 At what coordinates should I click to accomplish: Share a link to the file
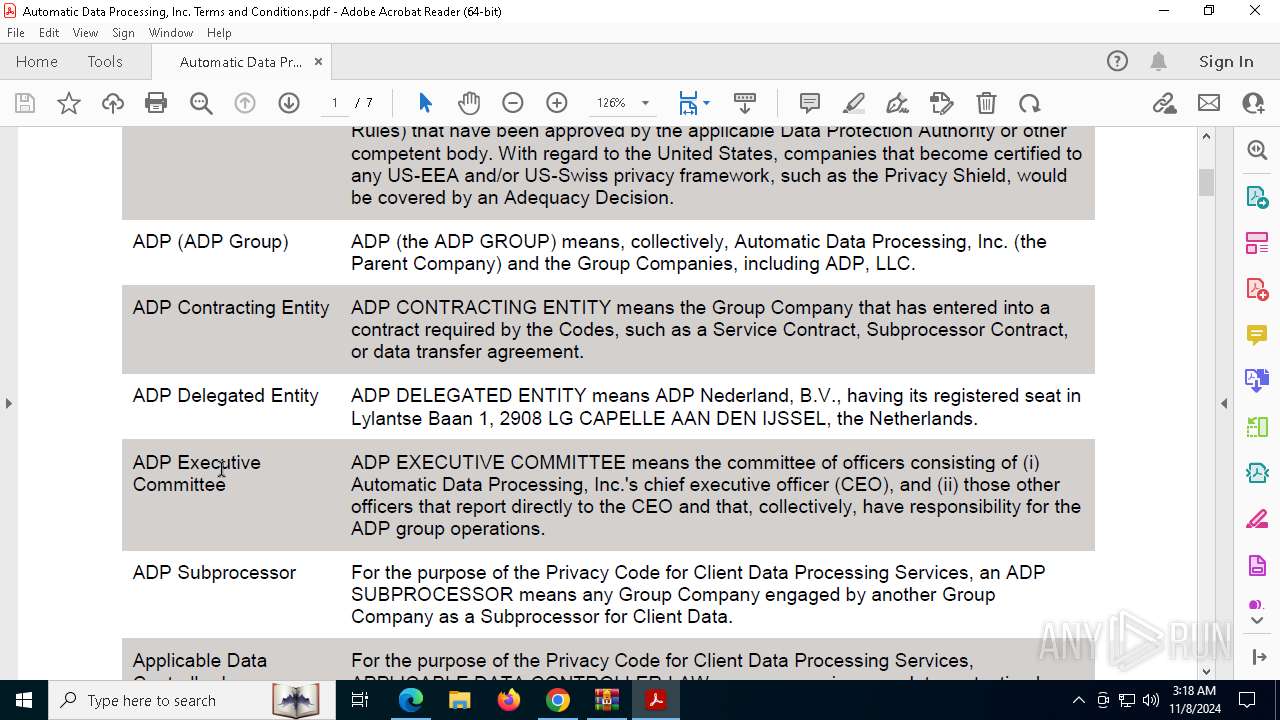(1164, 103)
